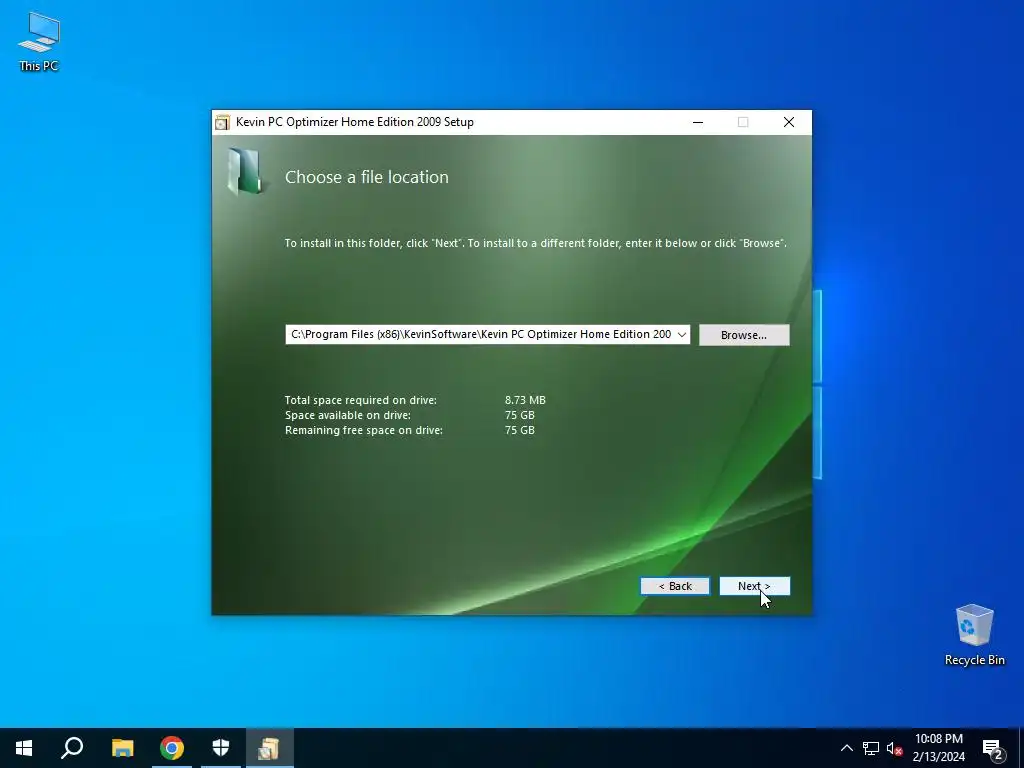
Task: Minimize the setup window
Action: (x=698, y=122)
